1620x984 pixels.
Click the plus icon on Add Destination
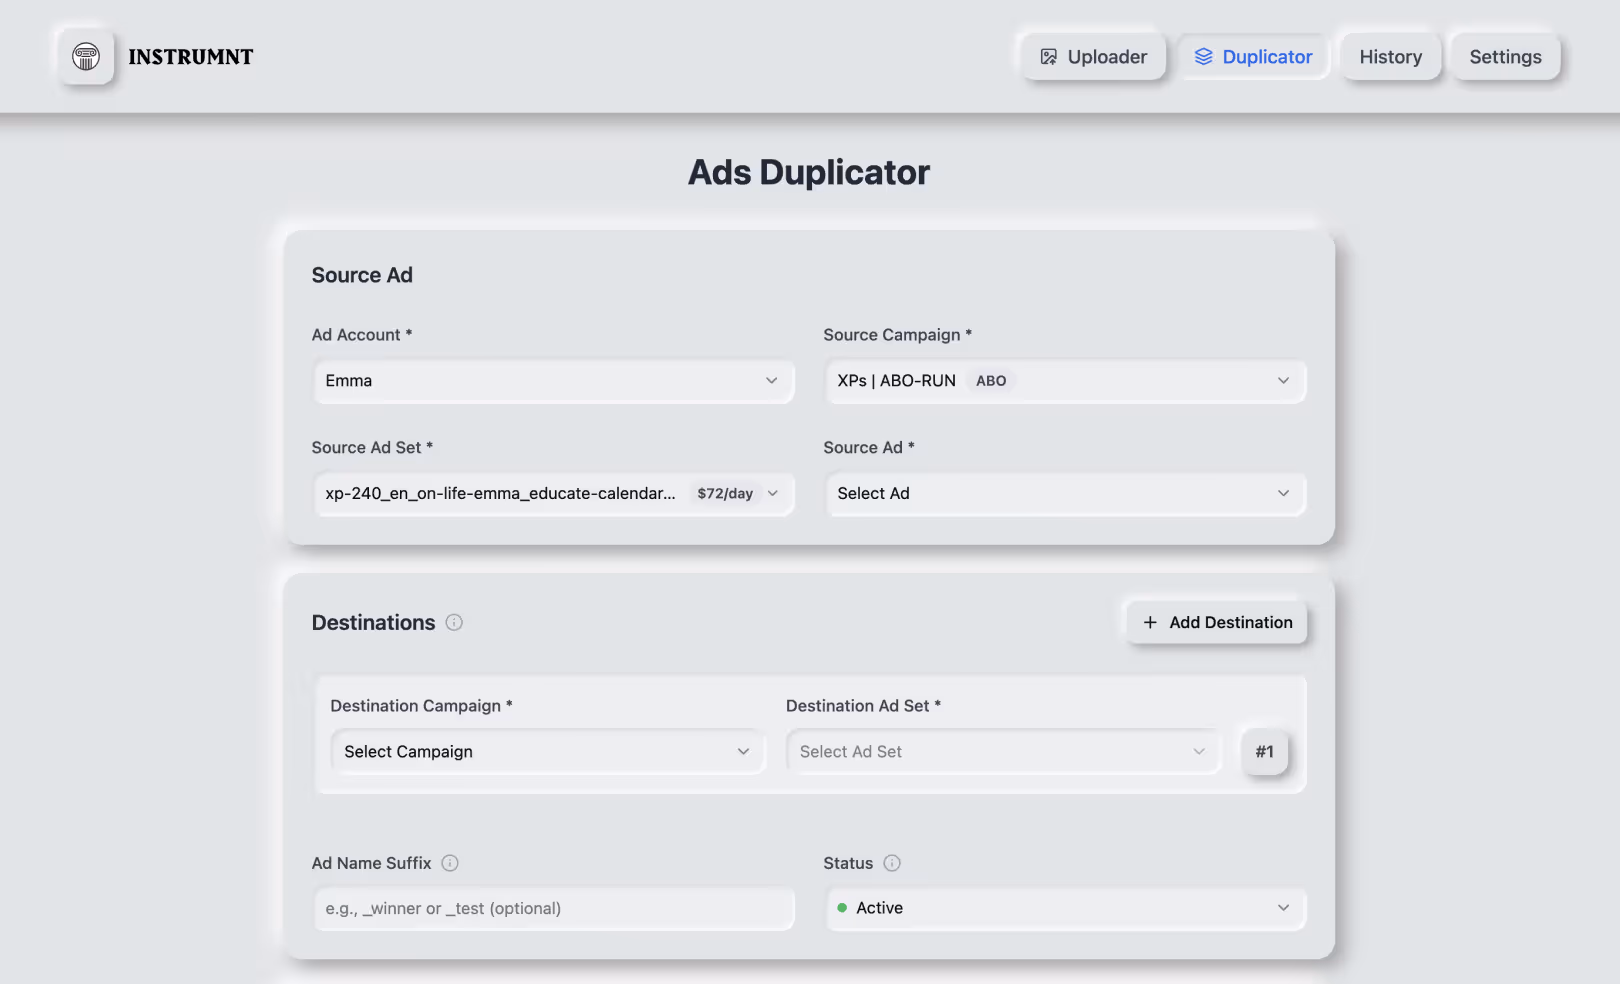pos(1150,622)
